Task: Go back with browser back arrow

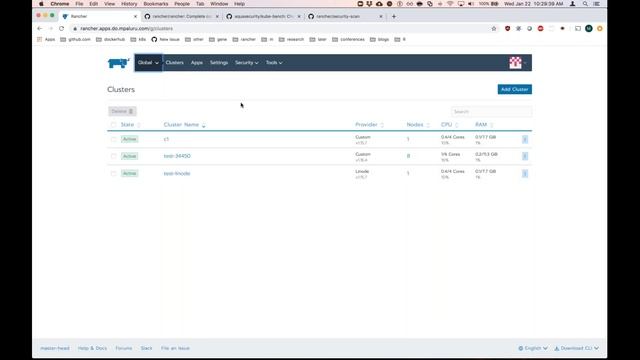Action: tap(40, 29)
